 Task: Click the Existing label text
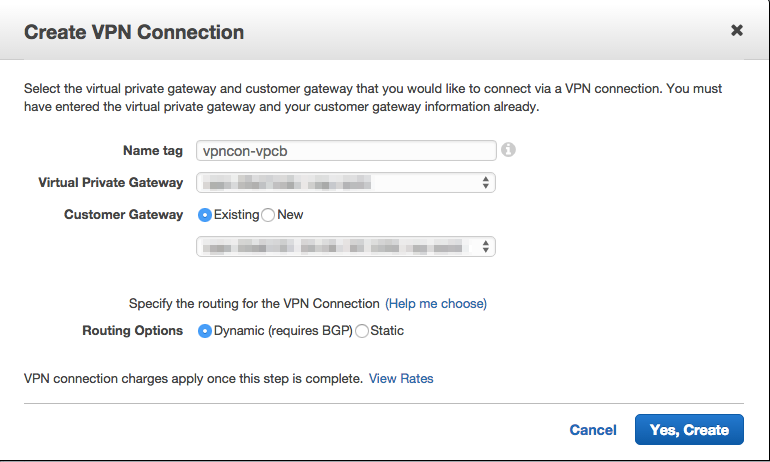point(236,215)
